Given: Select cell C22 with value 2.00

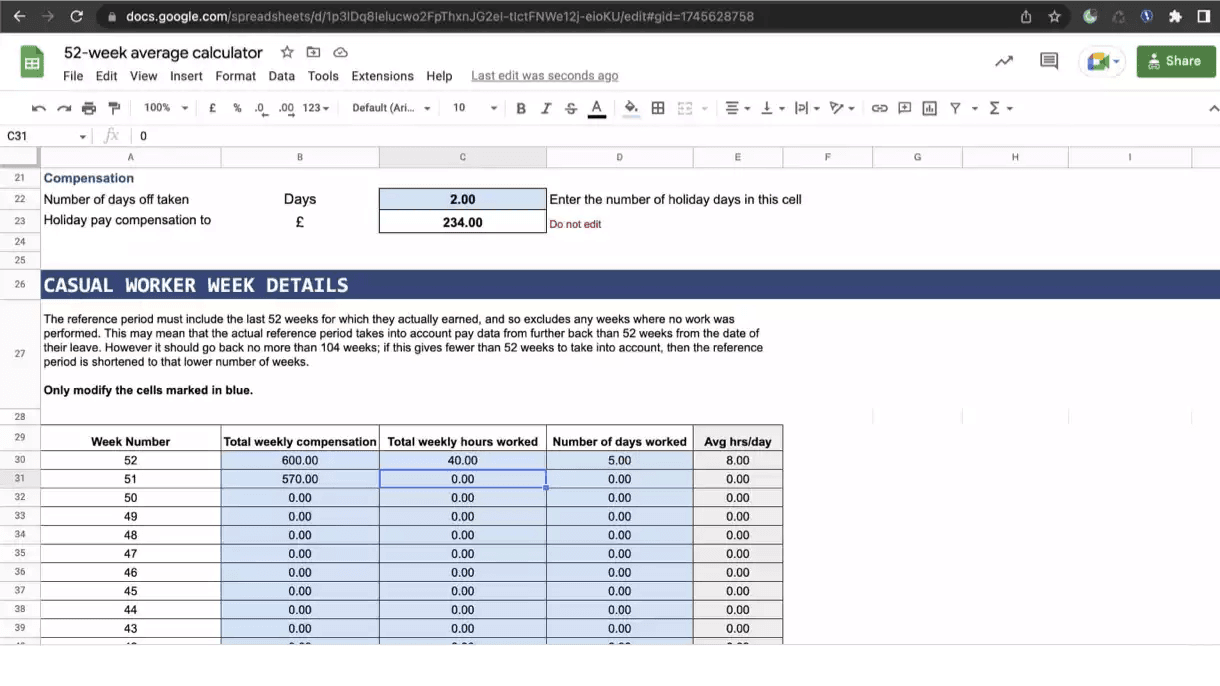Looking at the screenshot, I should pos(462,199).
